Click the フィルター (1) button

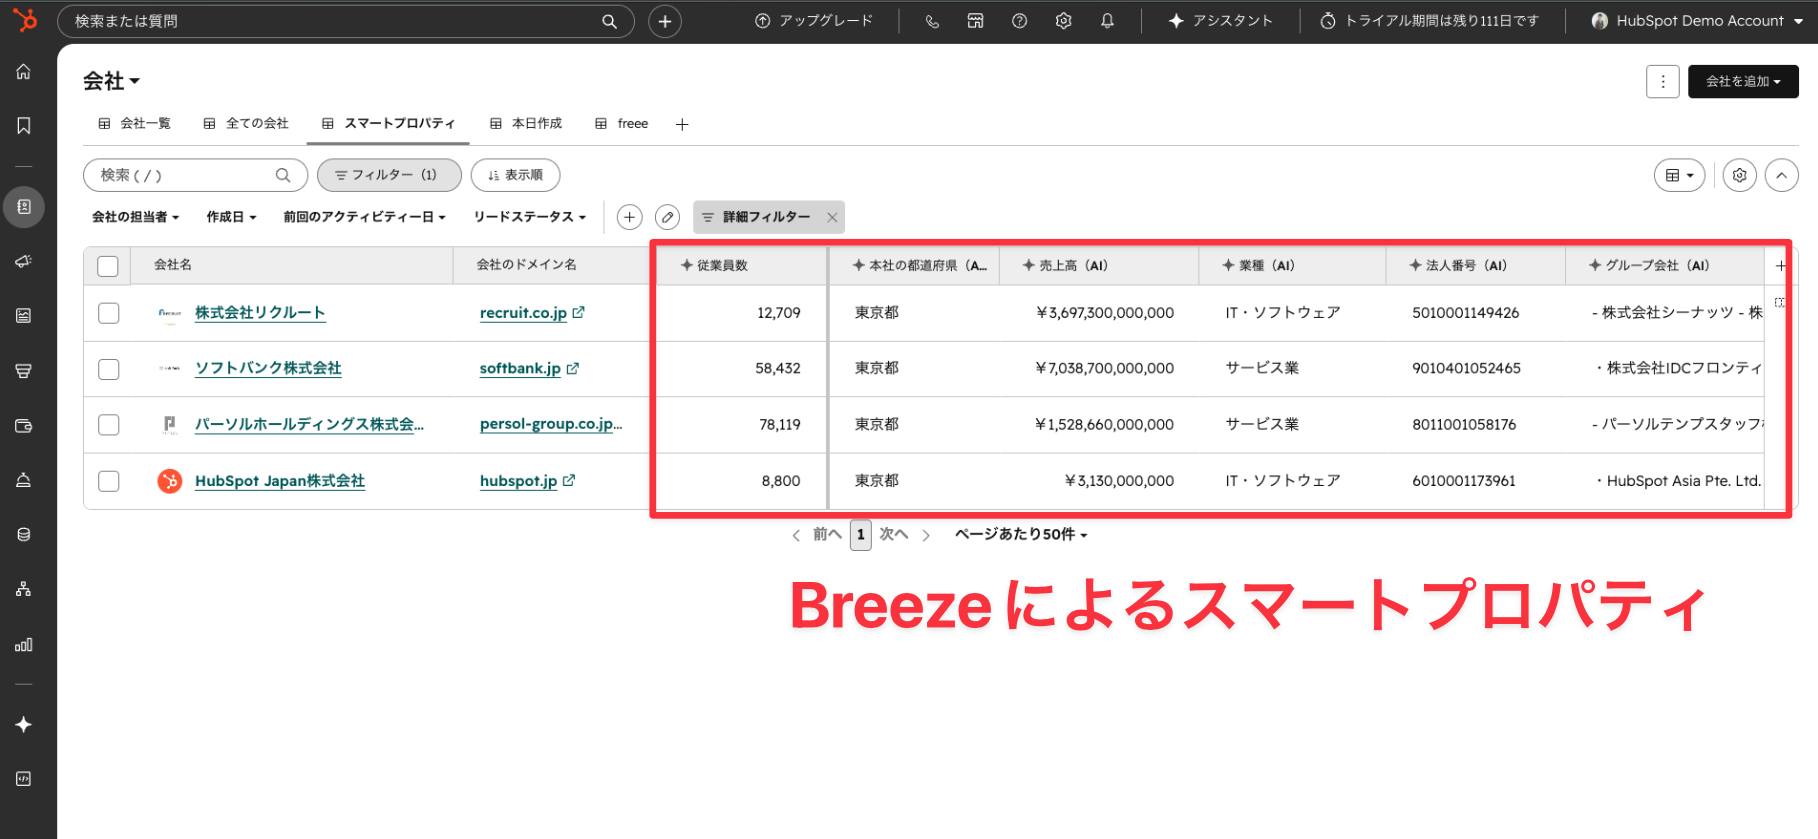pyautogui.click(x=389, y=175)
